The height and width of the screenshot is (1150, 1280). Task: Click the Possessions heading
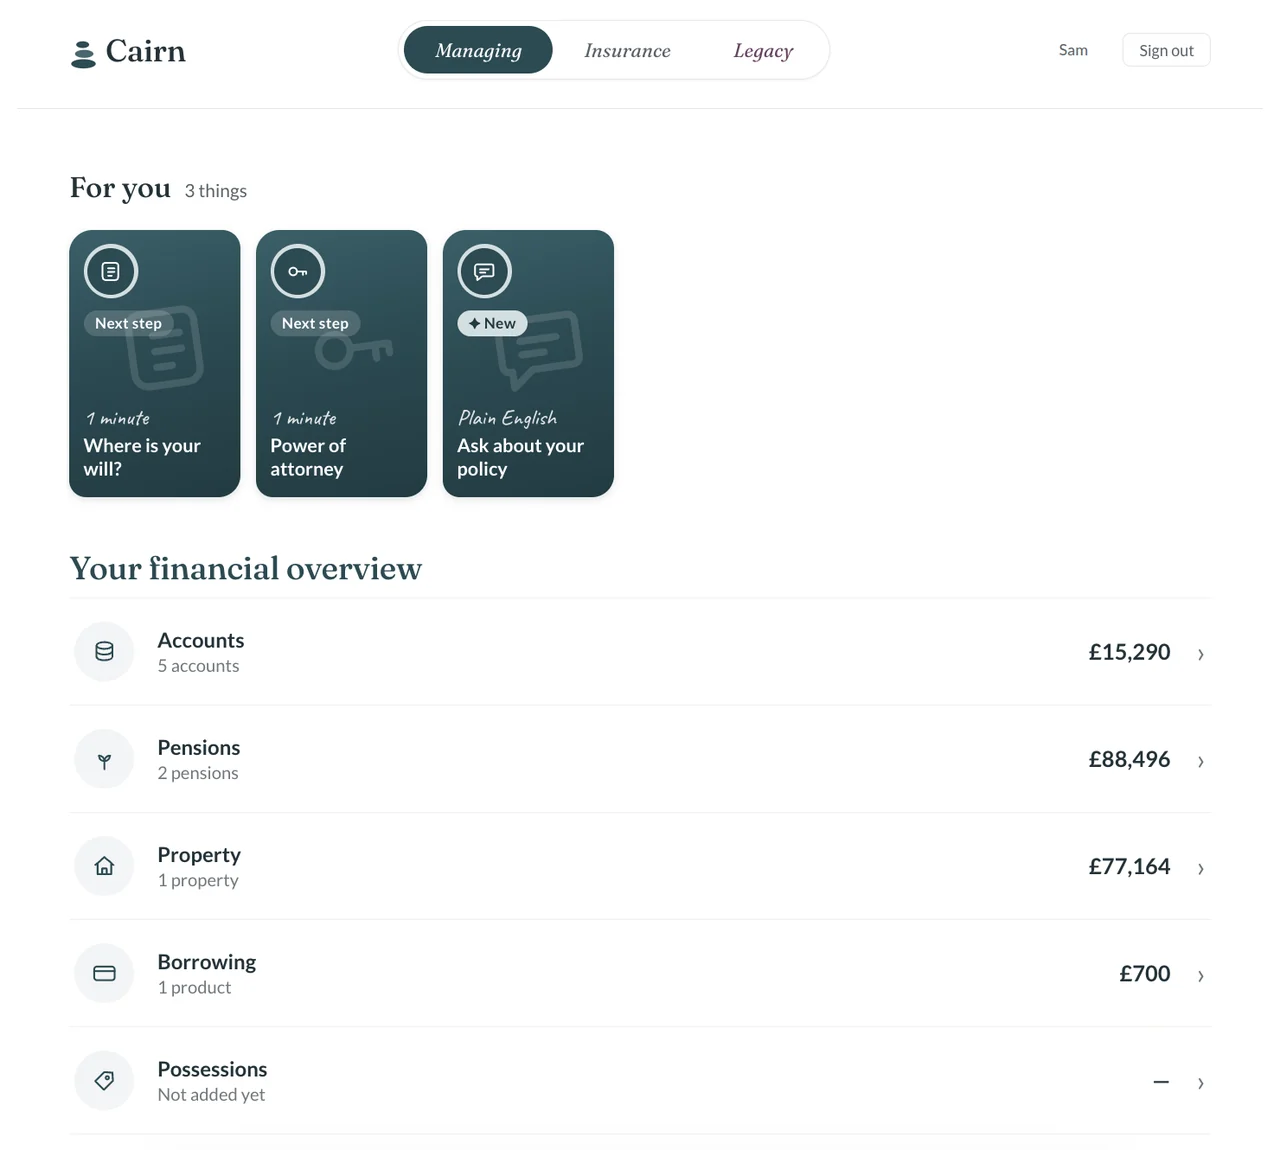[212, 1069]
